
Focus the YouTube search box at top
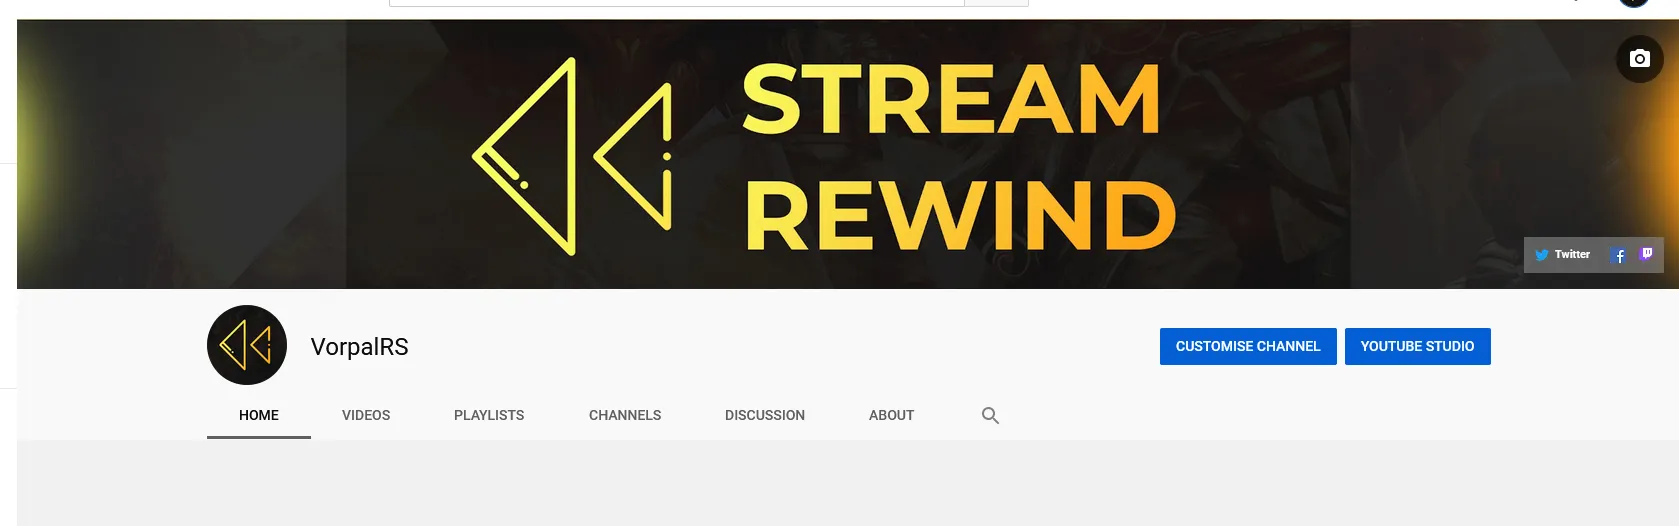point(676,3)
